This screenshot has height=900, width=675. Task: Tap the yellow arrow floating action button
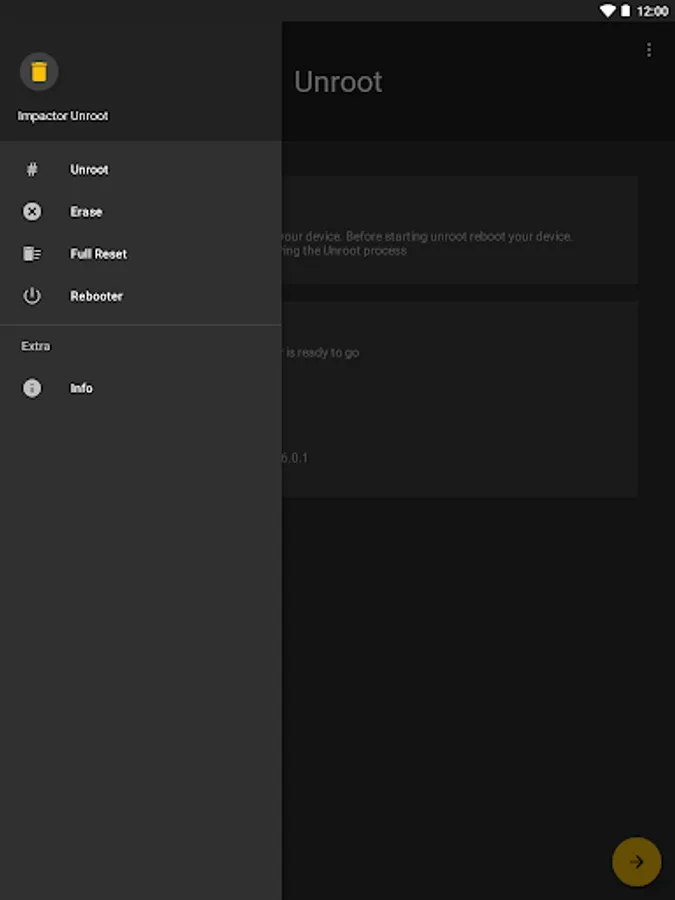637,862
